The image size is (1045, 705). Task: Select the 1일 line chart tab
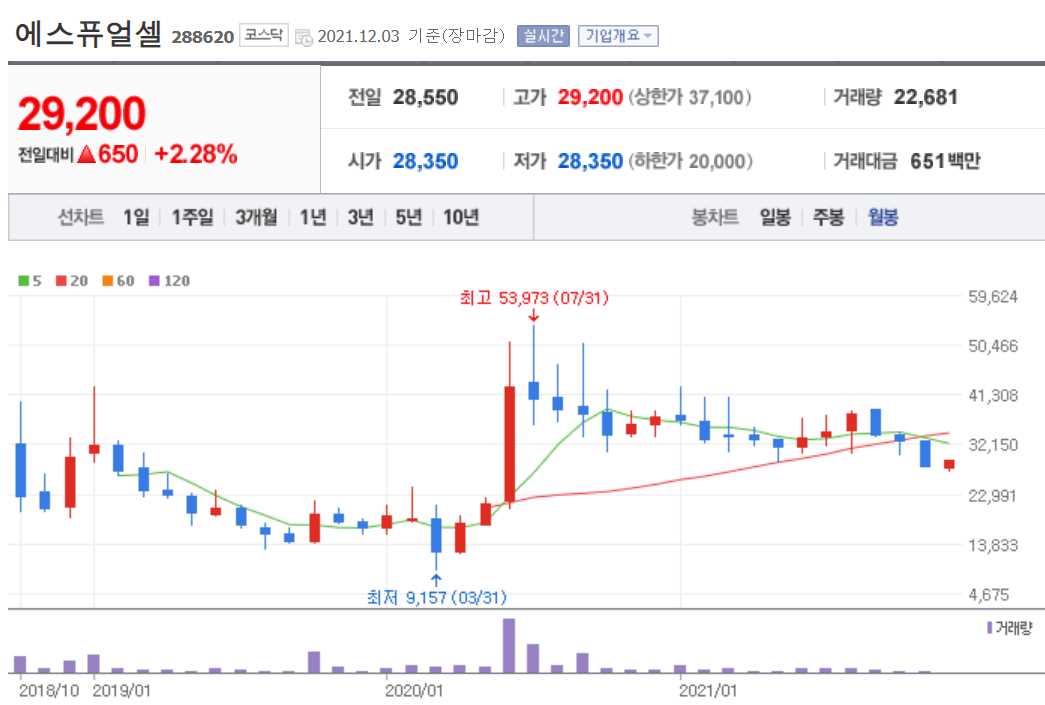coord(136,217)
